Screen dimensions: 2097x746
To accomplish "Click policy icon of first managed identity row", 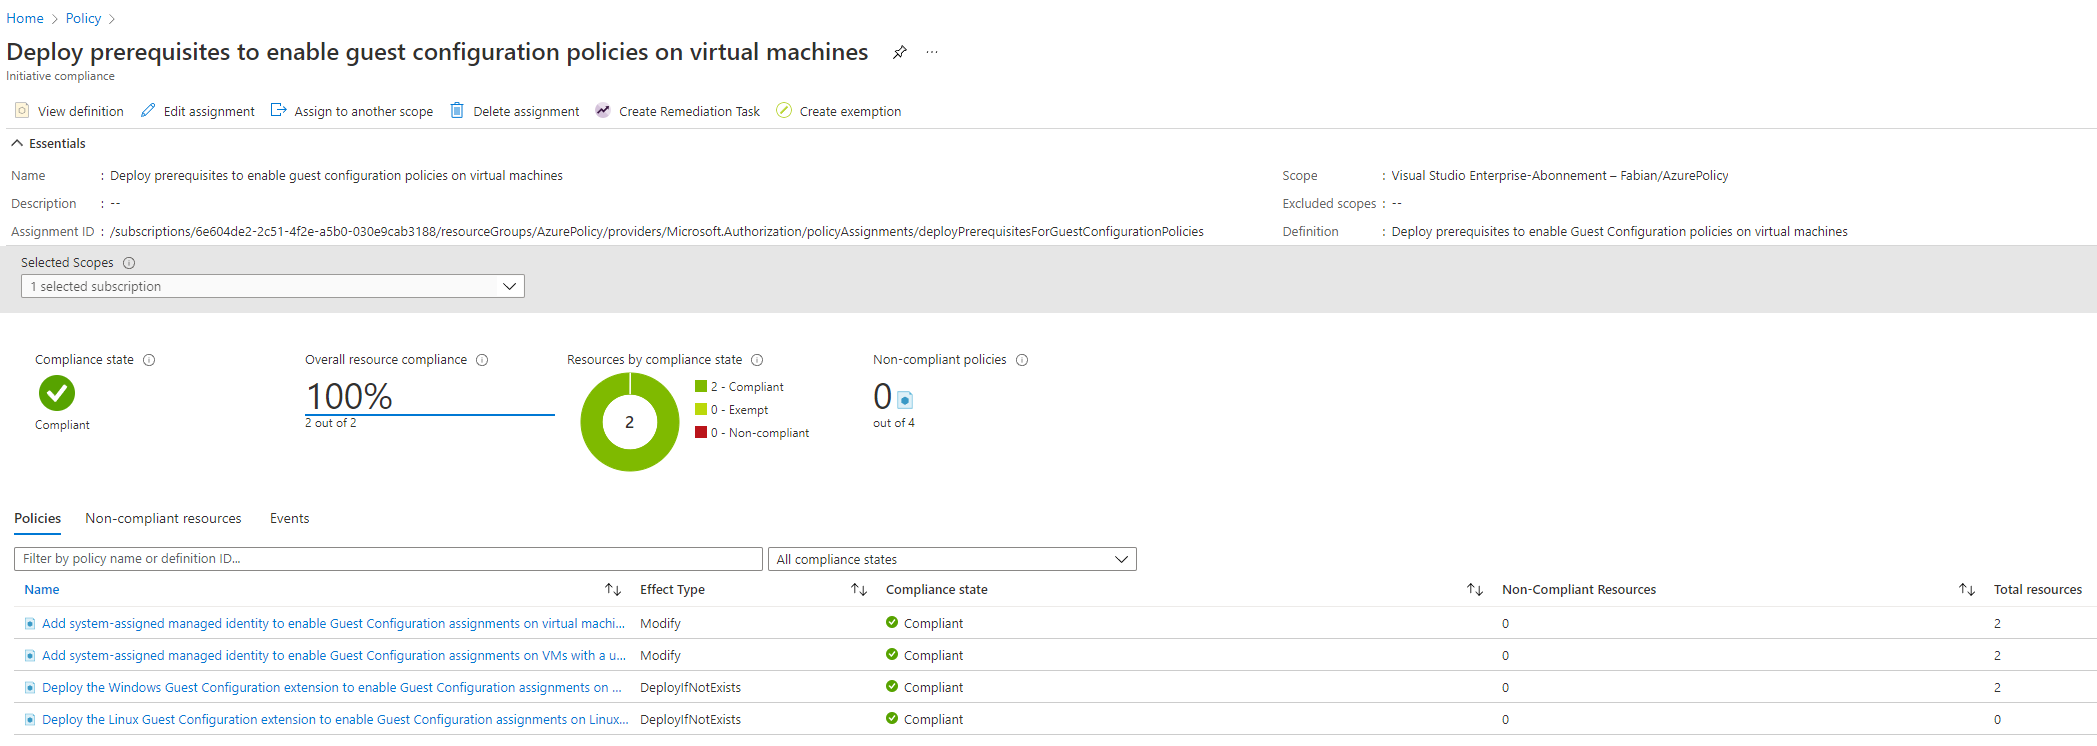I will click(x=30, y=624).
